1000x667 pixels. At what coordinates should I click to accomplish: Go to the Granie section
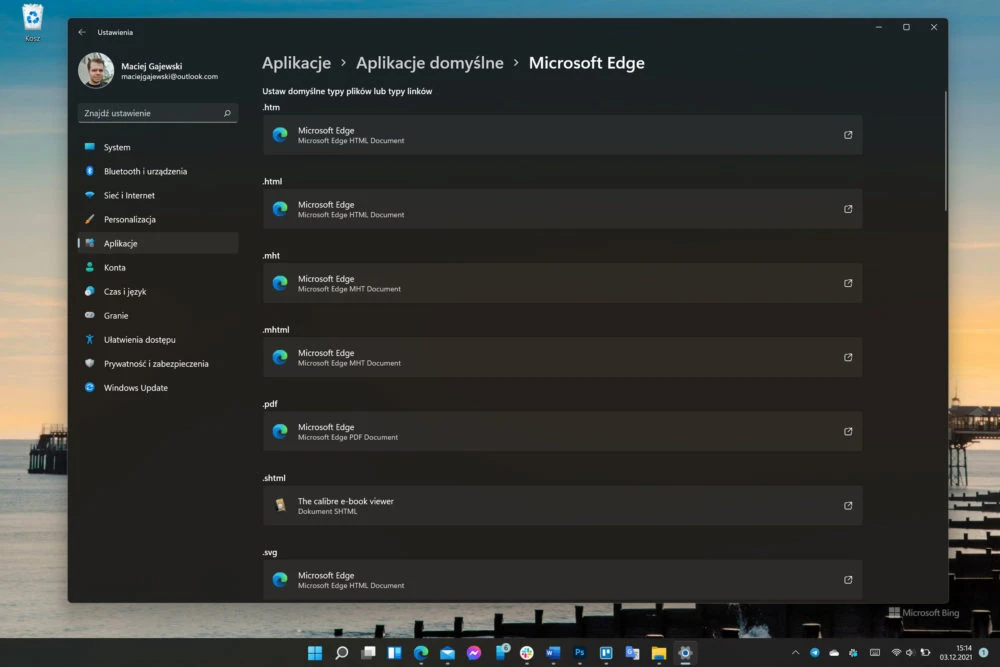158,316
